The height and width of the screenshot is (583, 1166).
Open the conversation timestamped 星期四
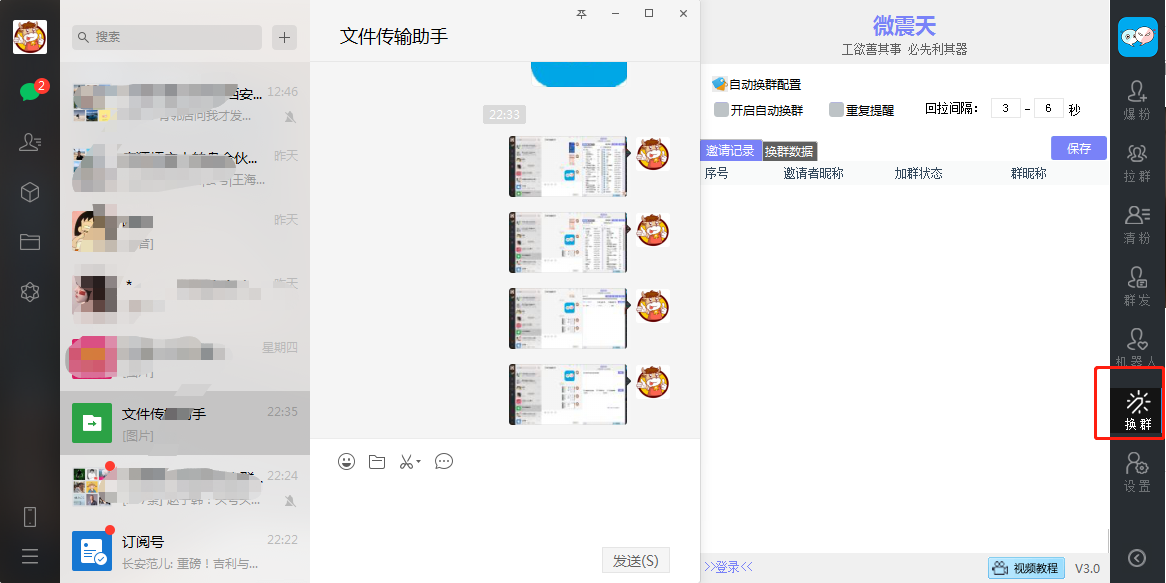tap(184, 359)
